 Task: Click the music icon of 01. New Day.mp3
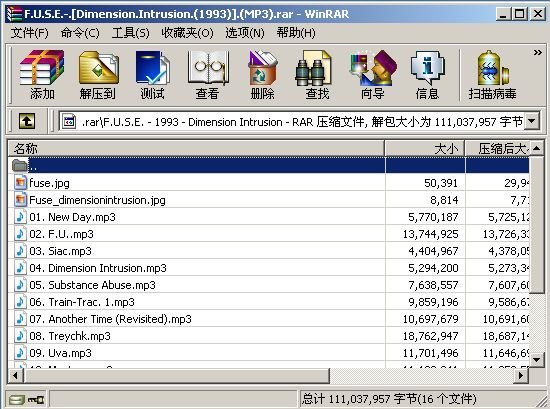[20, 216]
